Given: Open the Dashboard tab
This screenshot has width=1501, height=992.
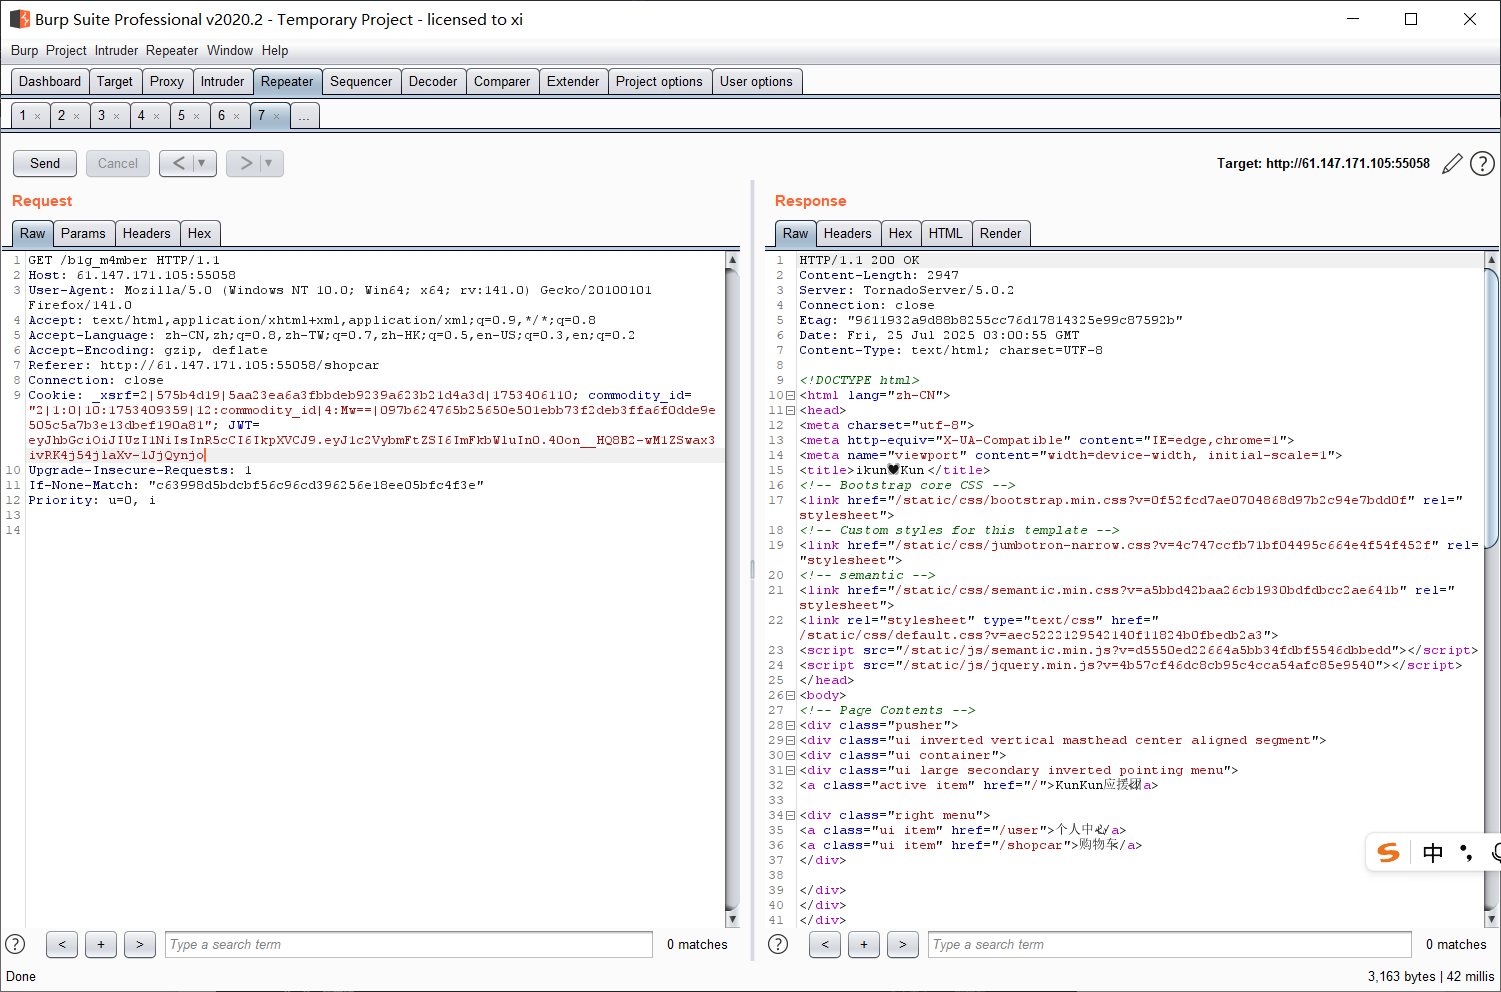Looking at the screenshot, I should [50, 82].
